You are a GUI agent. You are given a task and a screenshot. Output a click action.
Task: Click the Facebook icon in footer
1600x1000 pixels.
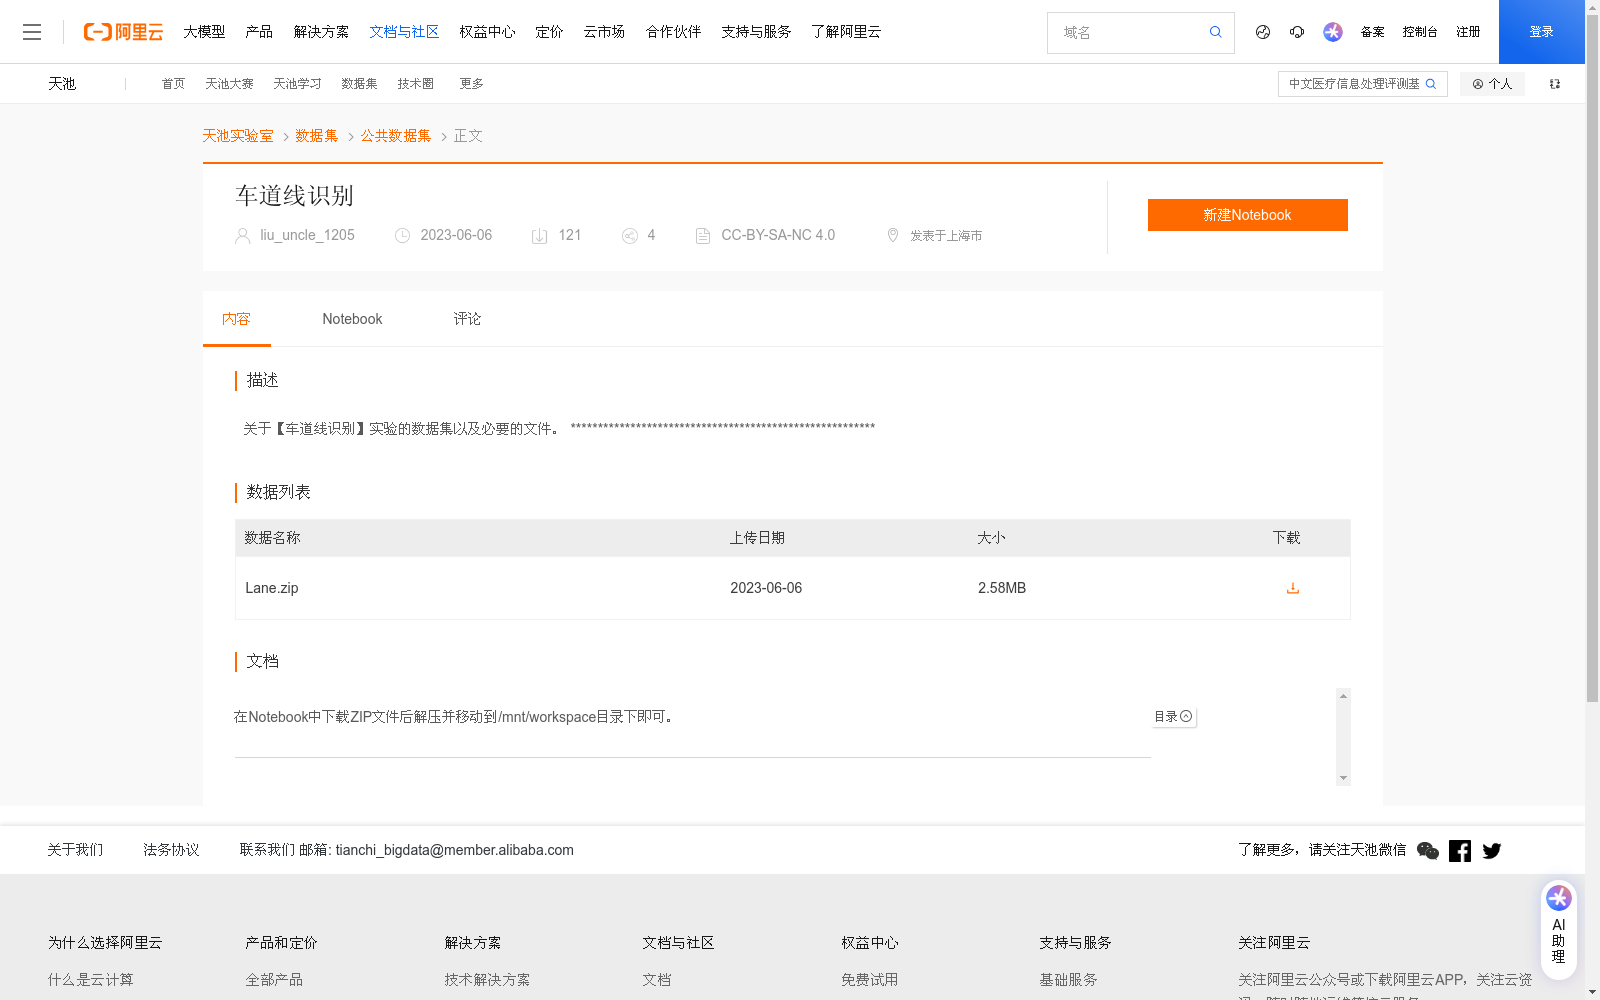click(1459, 850)
